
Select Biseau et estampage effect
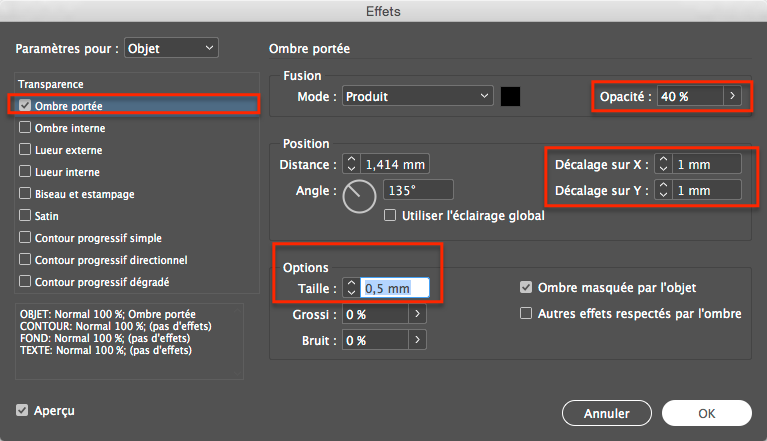(25, 194)
